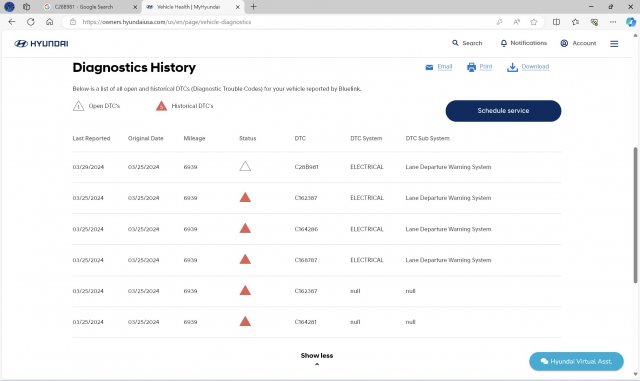The width and height of the screenshot is (640, 381).
Task: Open the Account profile icon
Action: pos(564,43)
